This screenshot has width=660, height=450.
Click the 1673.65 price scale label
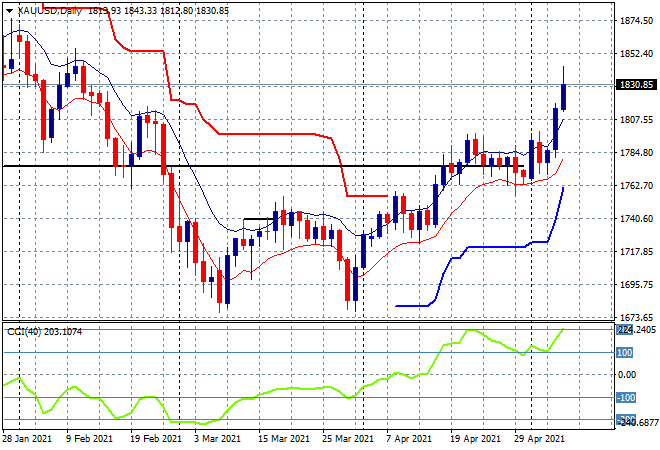(x=636, y=317)
